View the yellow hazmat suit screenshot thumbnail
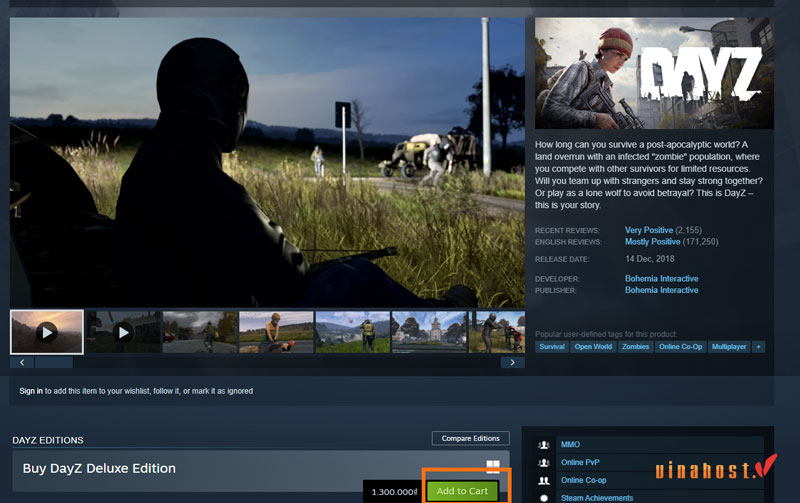The image size is (800, 503). (353, 332)
